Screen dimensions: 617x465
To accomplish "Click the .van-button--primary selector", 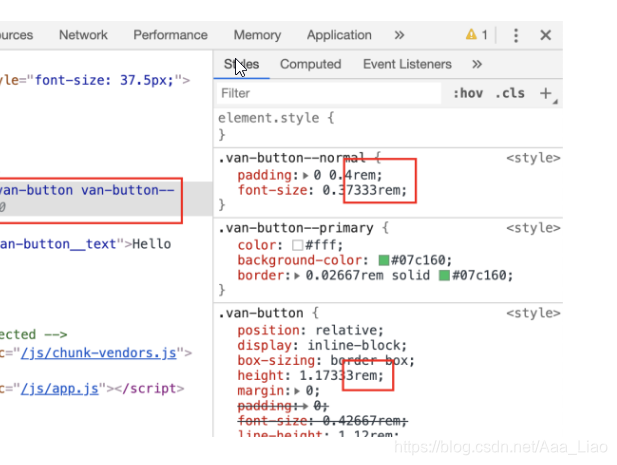I will point(296,228).
